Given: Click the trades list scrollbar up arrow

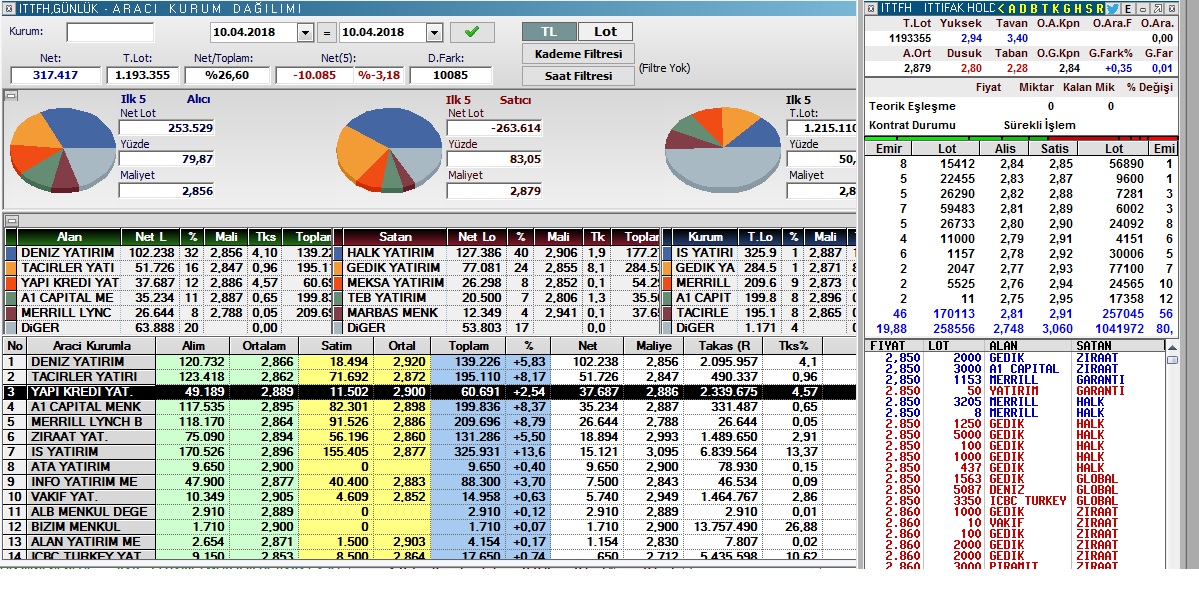Looking at the screenshot, I should pyautogui.click(x=1172, y=346).
